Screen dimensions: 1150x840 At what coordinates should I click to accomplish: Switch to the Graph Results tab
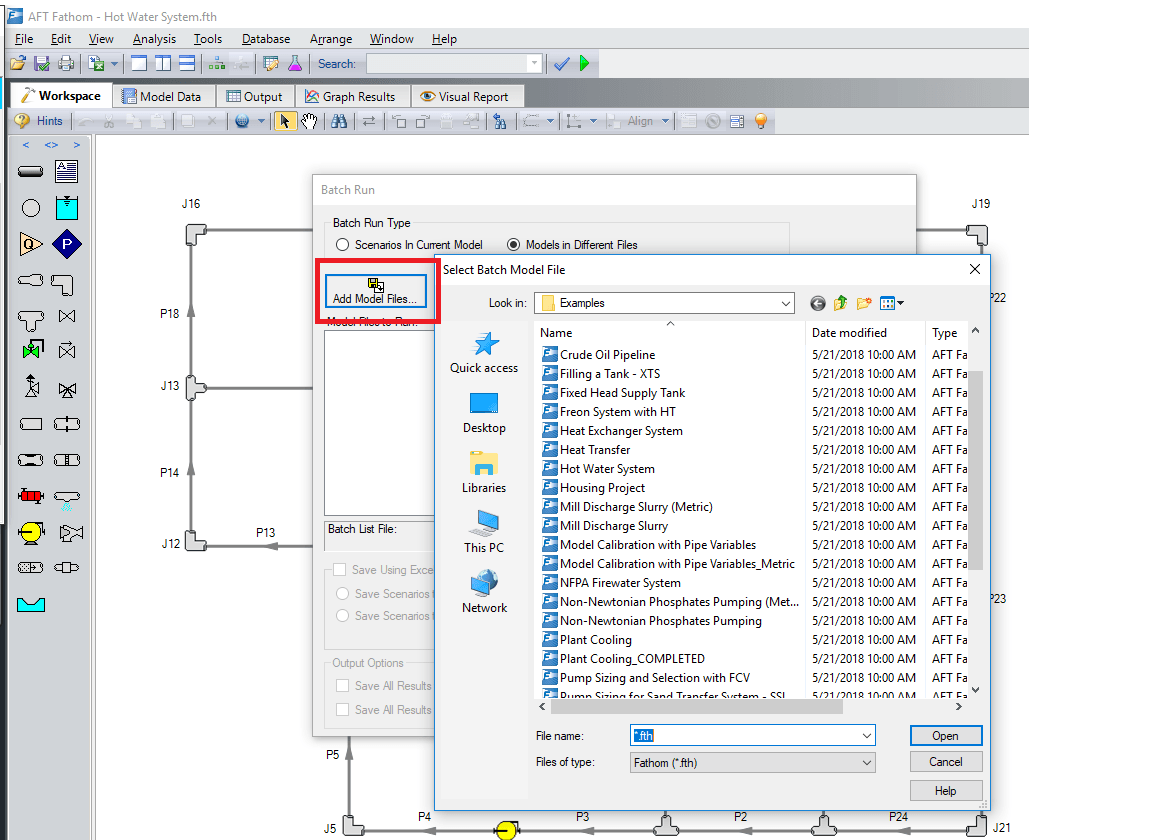(351, 96)
